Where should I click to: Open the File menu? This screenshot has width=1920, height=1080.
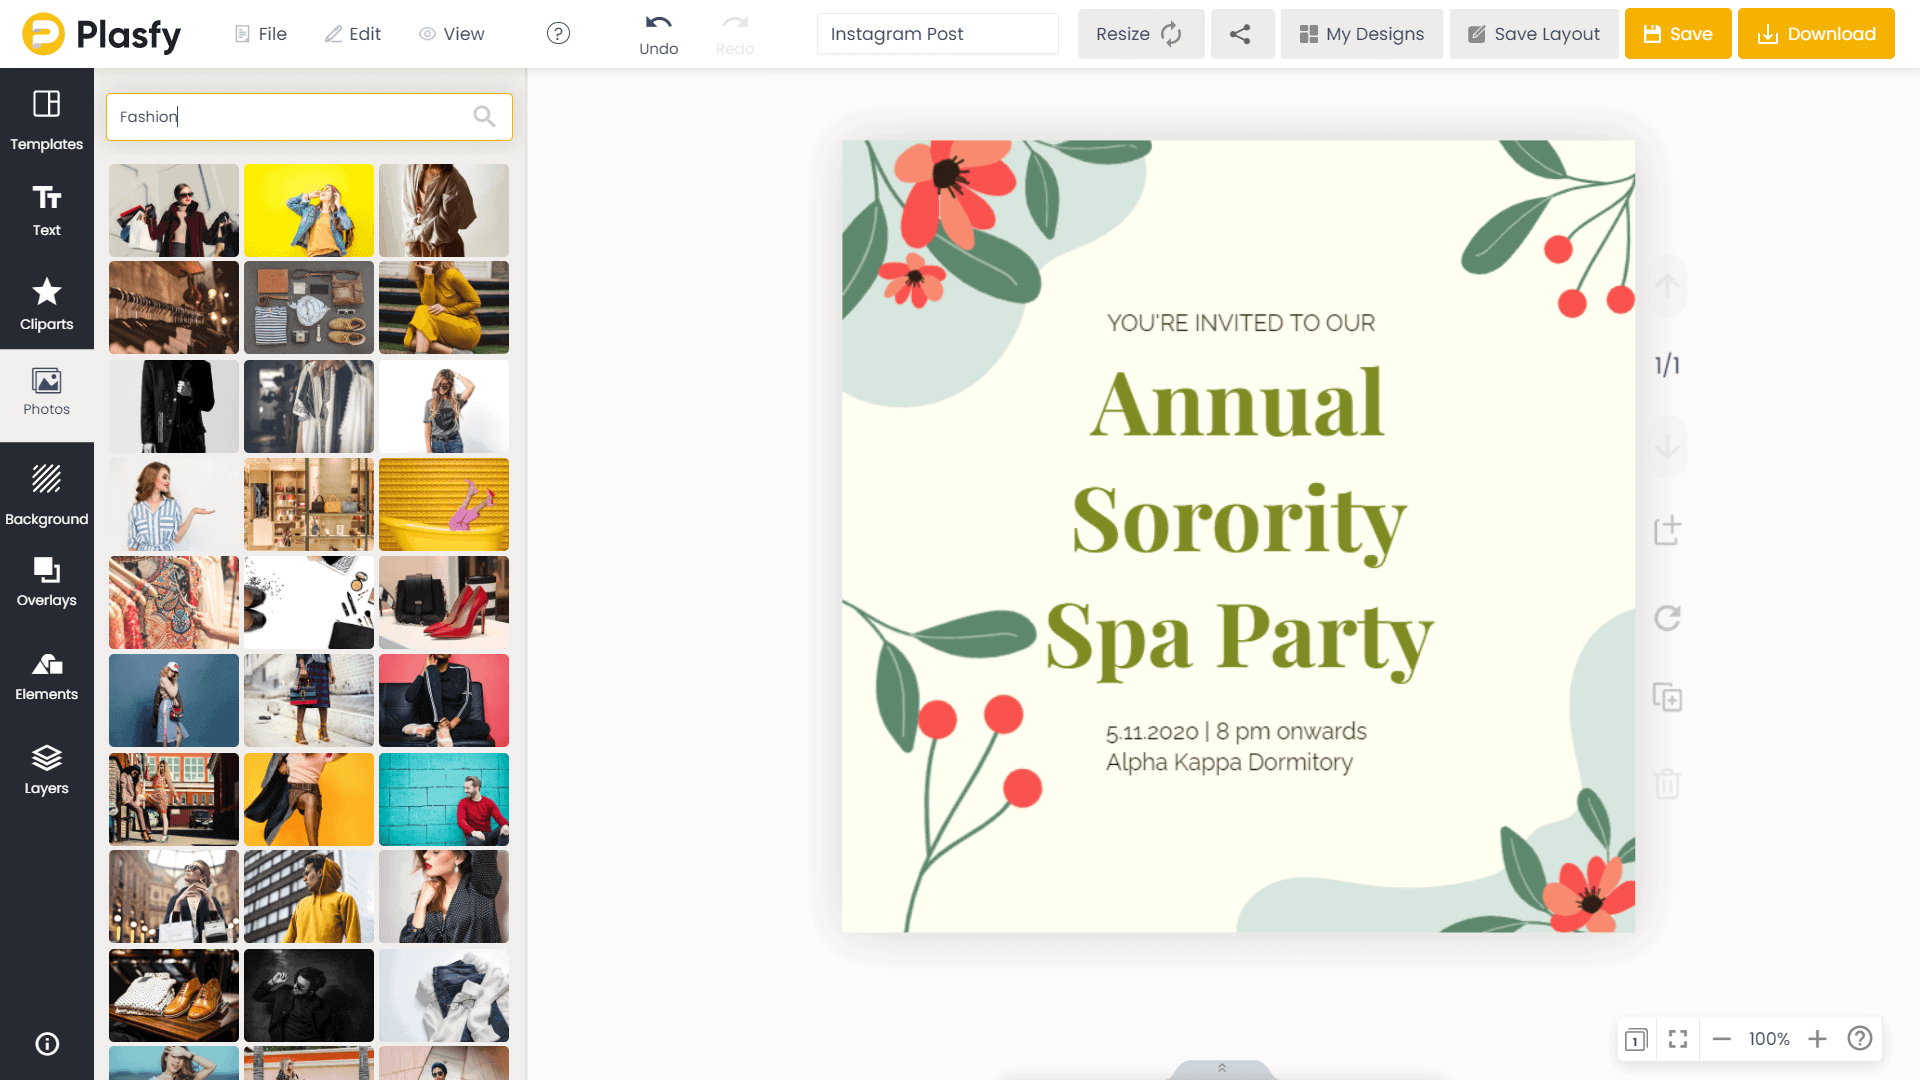click(261, 34)
